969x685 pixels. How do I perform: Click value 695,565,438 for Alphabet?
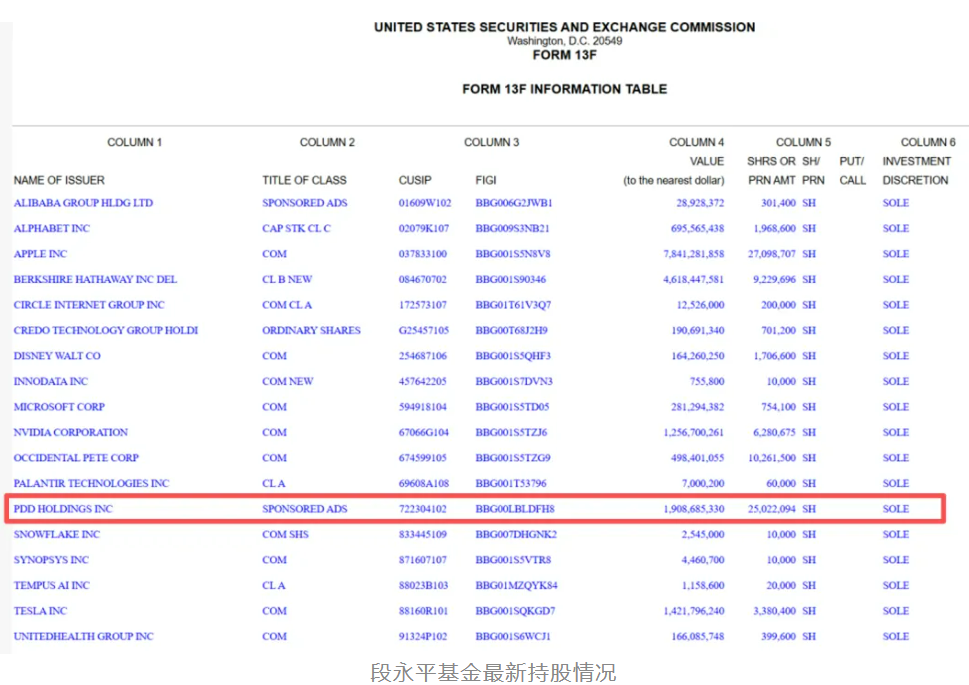[x=697, y=228]
